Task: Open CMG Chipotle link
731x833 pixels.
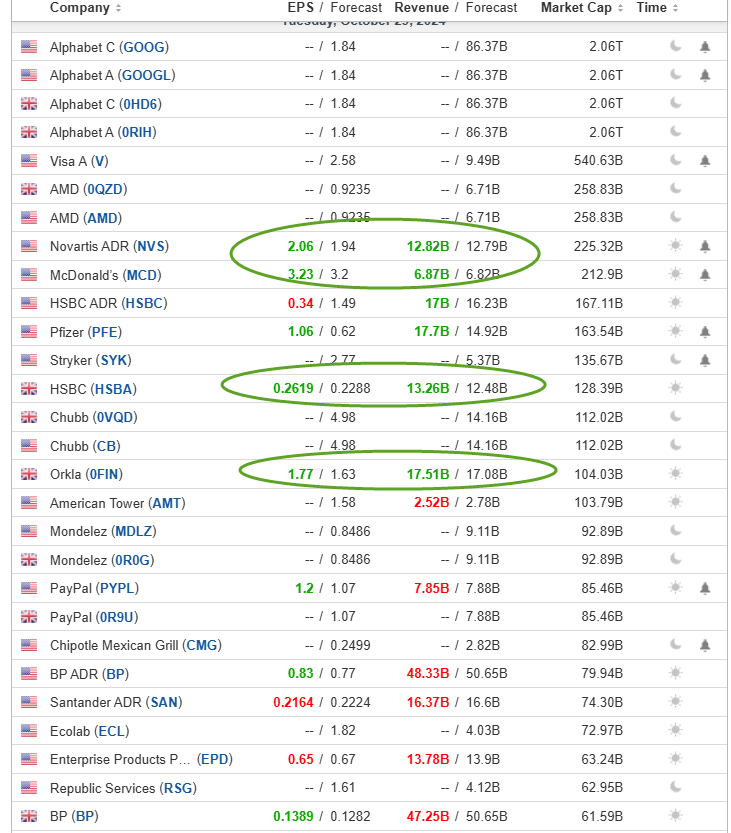Action: [x=202, y=645]
